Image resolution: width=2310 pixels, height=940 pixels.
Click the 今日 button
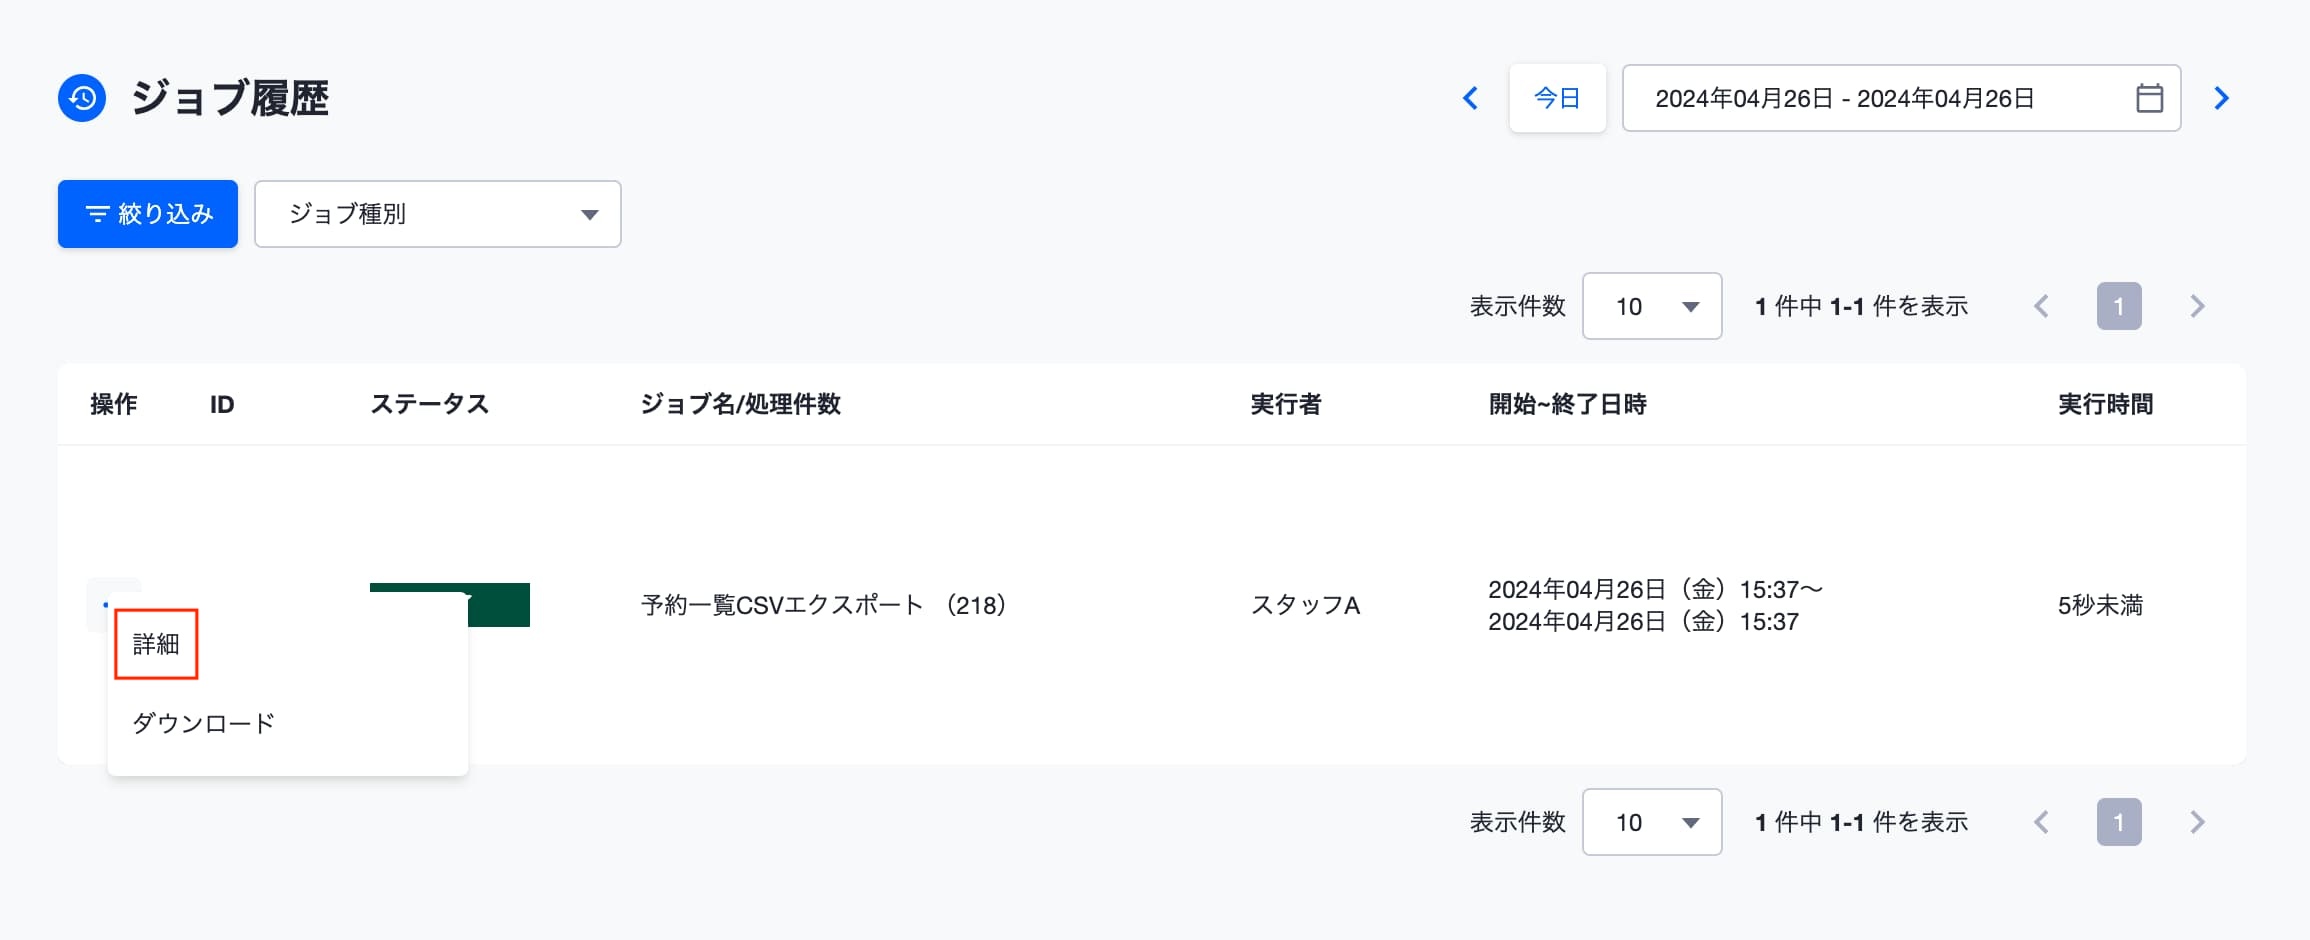1557,98
